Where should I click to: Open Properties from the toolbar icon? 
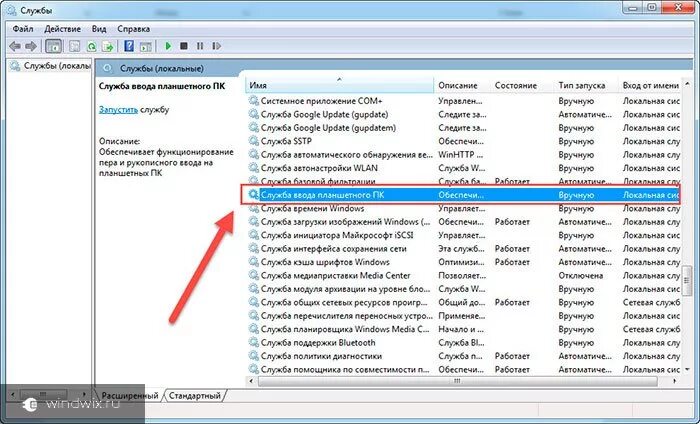75,46
